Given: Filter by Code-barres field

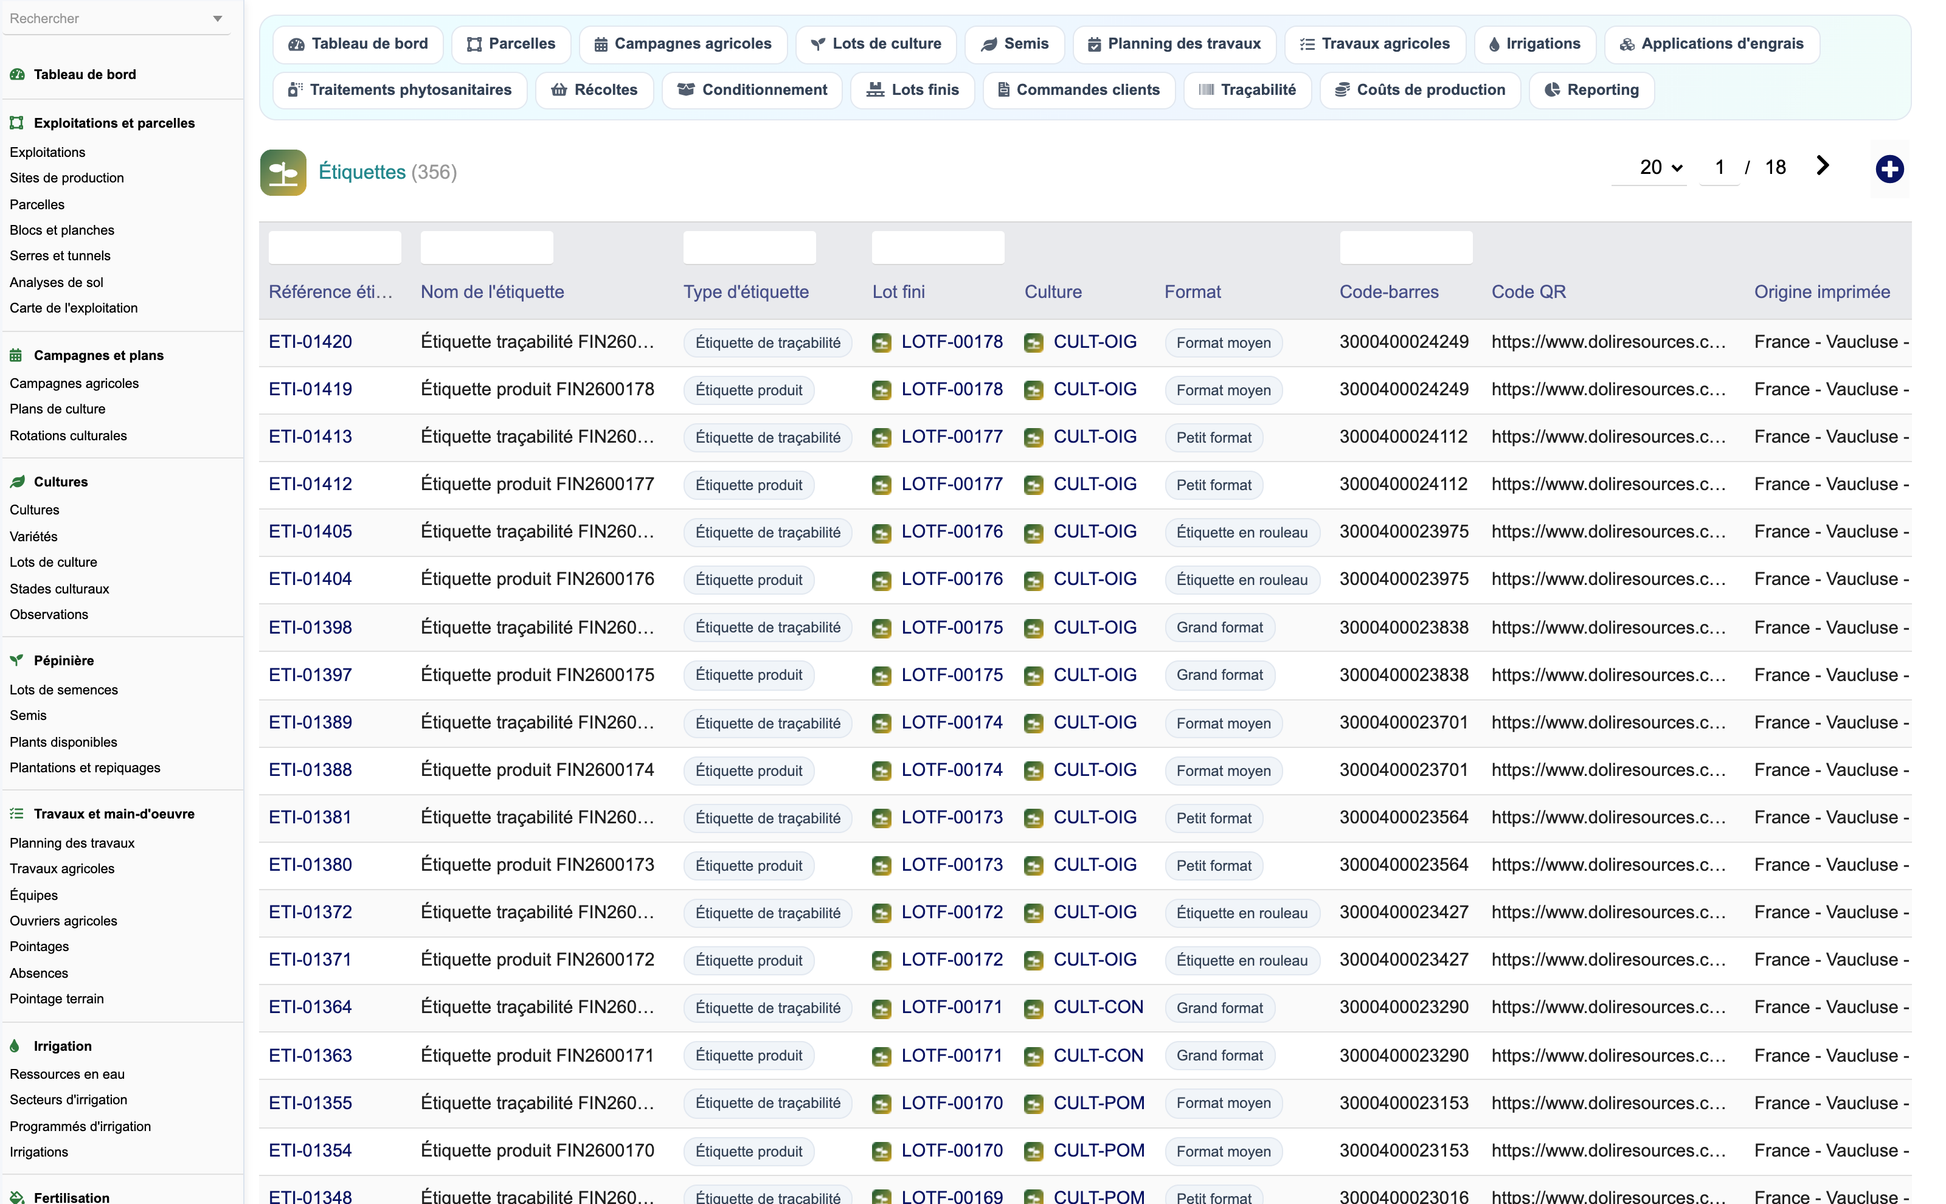Looking at the screenshot, I should tap(1406, 247).
